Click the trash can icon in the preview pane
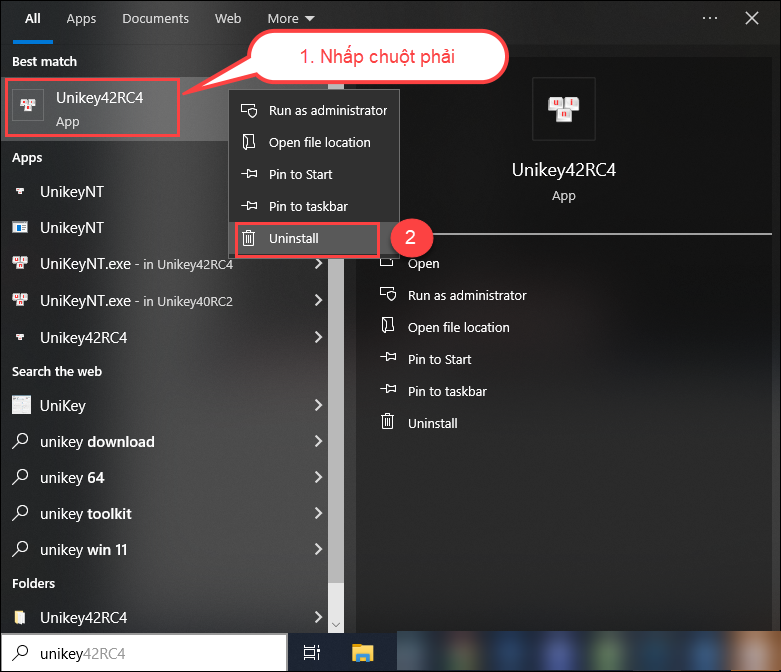Screen dimensions: 781x672 (x=388, y=421)
